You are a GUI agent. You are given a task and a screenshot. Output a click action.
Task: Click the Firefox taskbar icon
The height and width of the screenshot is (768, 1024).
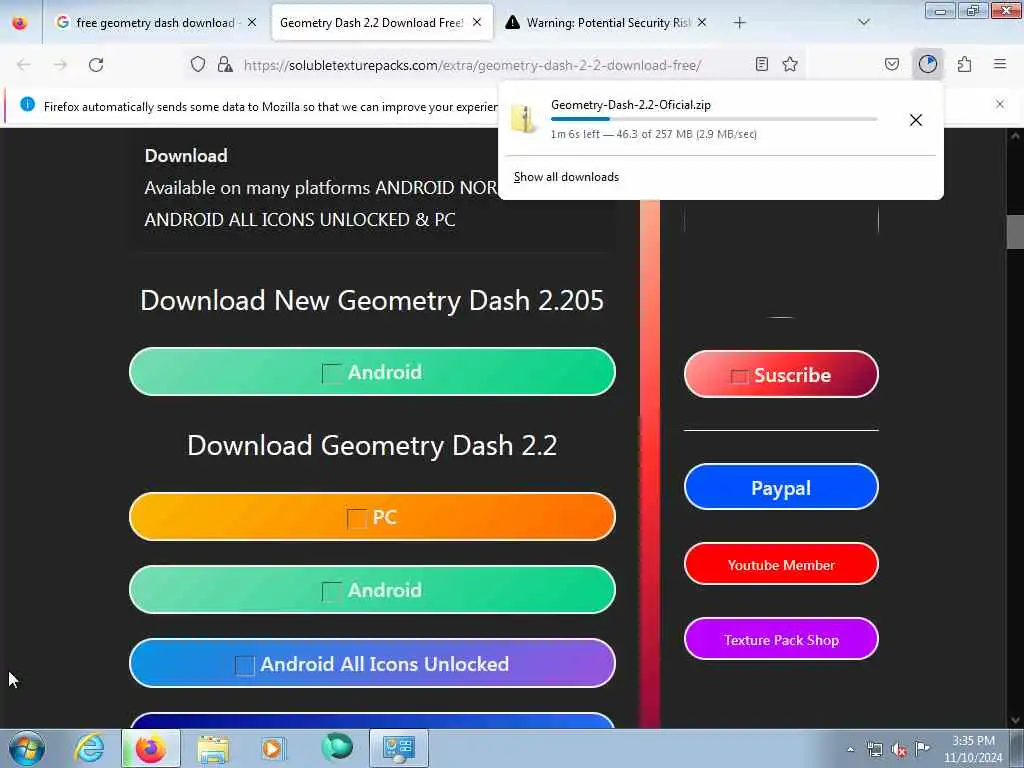pos(150,748)
